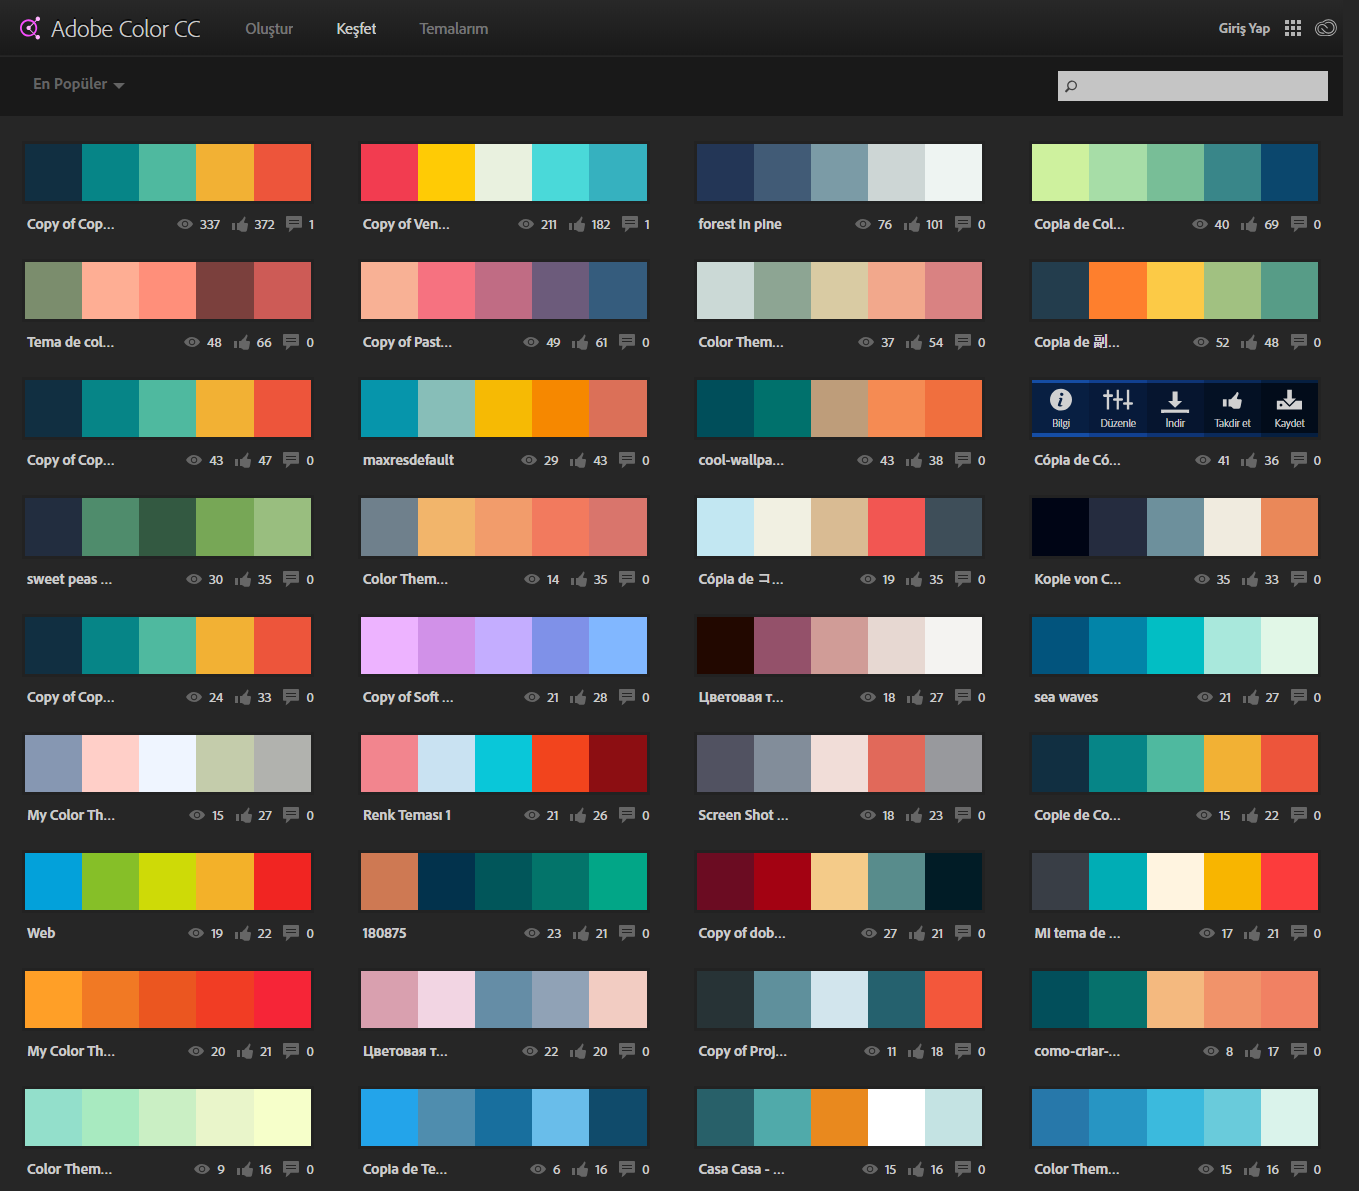The width and height of the screenshot is (1359, 1191).
Task: Select pink swatch in Copy of Soft theme
Action: pyautogui.click(x=389, y=645)
